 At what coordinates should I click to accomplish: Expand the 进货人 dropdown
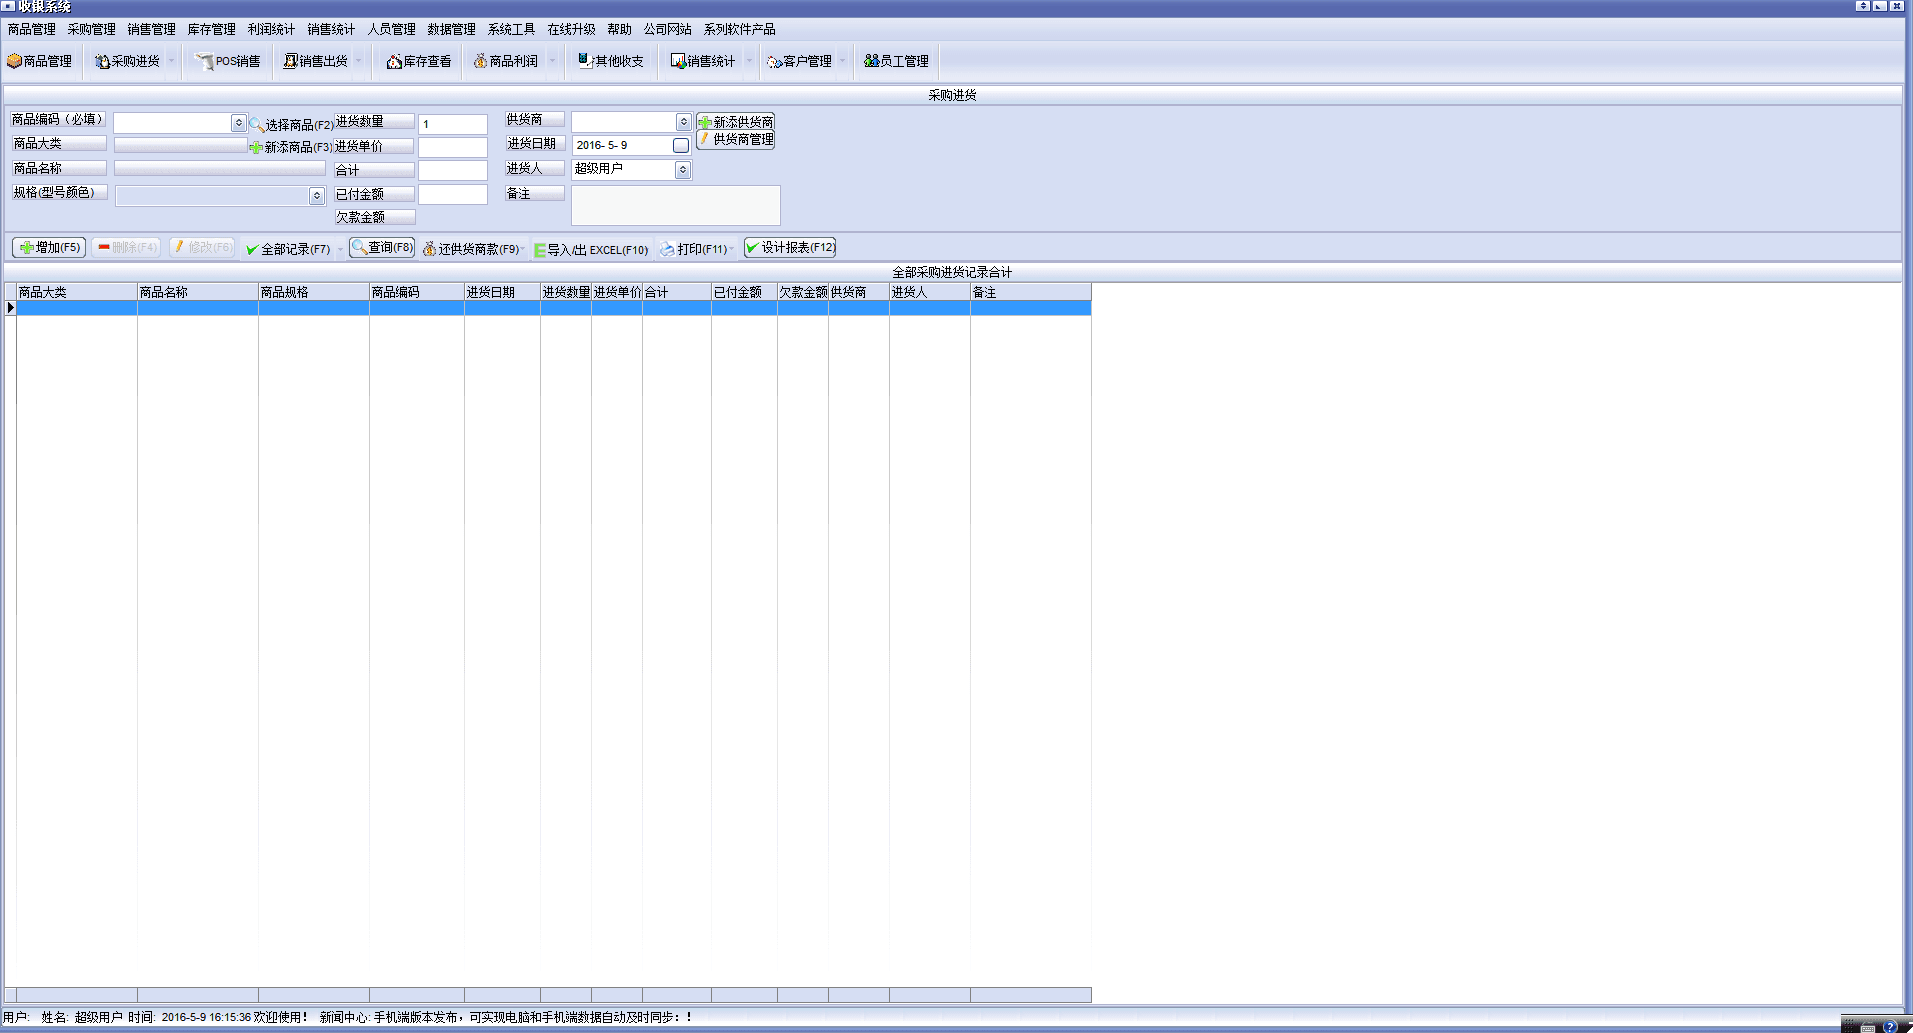tap(682, 170)
